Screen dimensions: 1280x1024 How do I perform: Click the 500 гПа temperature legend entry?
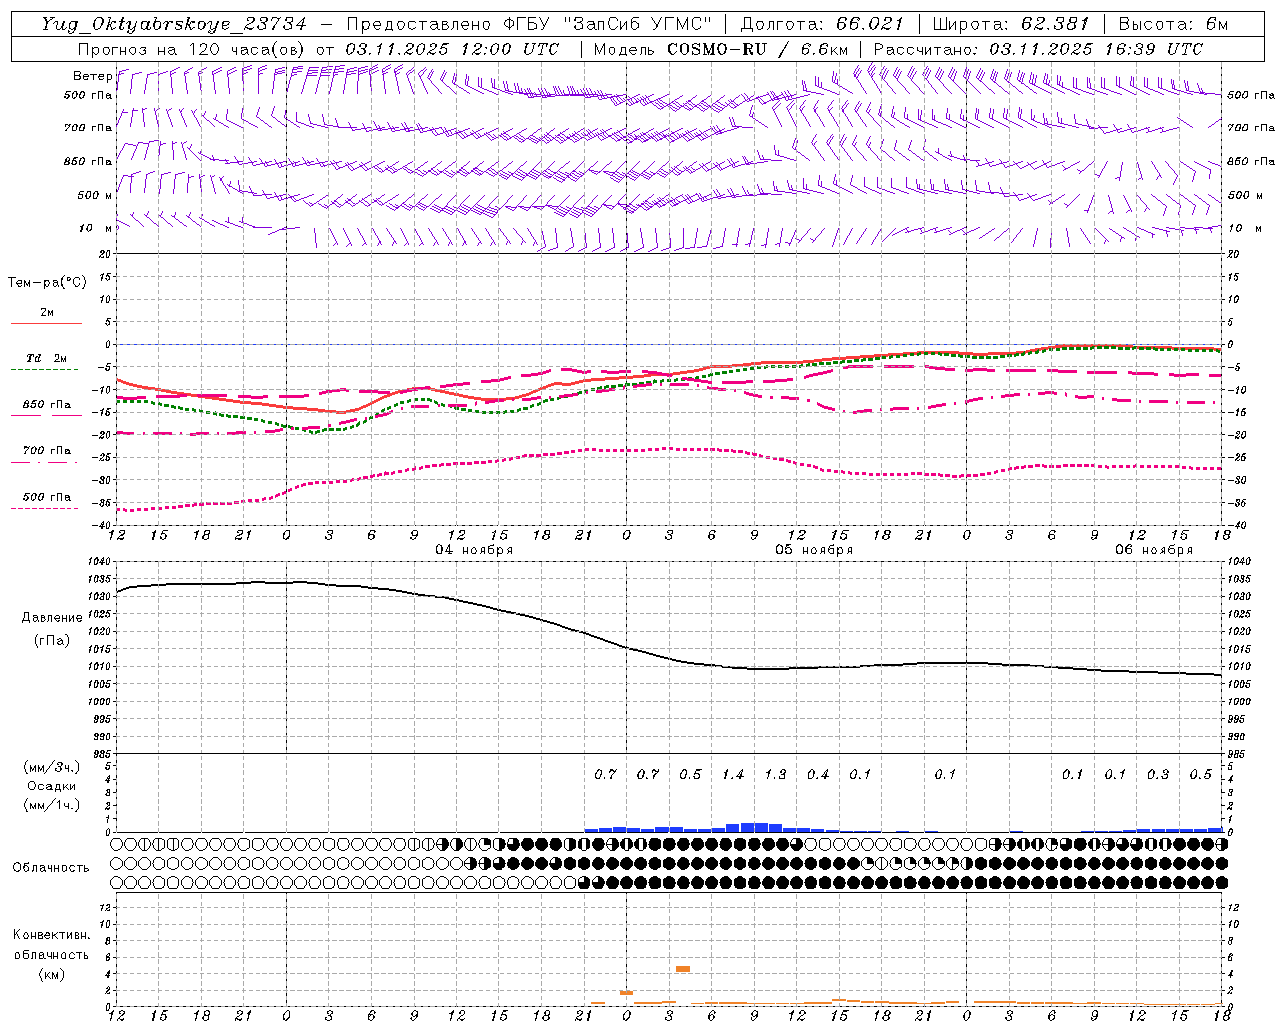(47, 497)
